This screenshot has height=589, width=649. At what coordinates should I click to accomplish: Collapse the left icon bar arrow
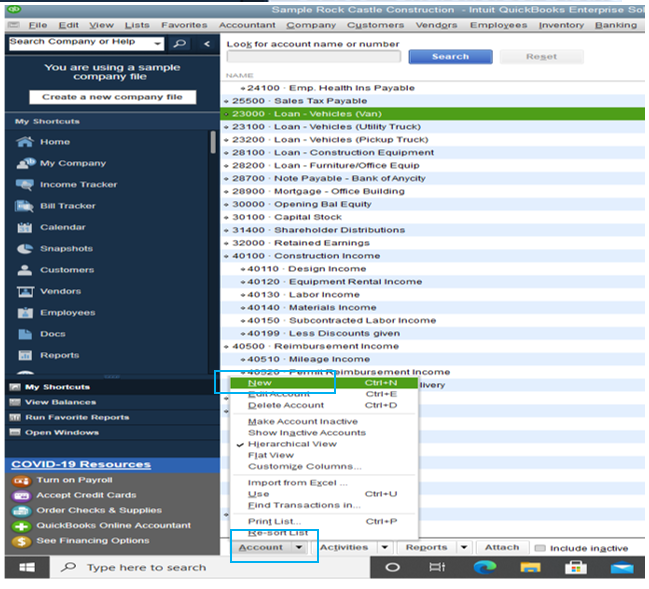[x=207, y=43]
